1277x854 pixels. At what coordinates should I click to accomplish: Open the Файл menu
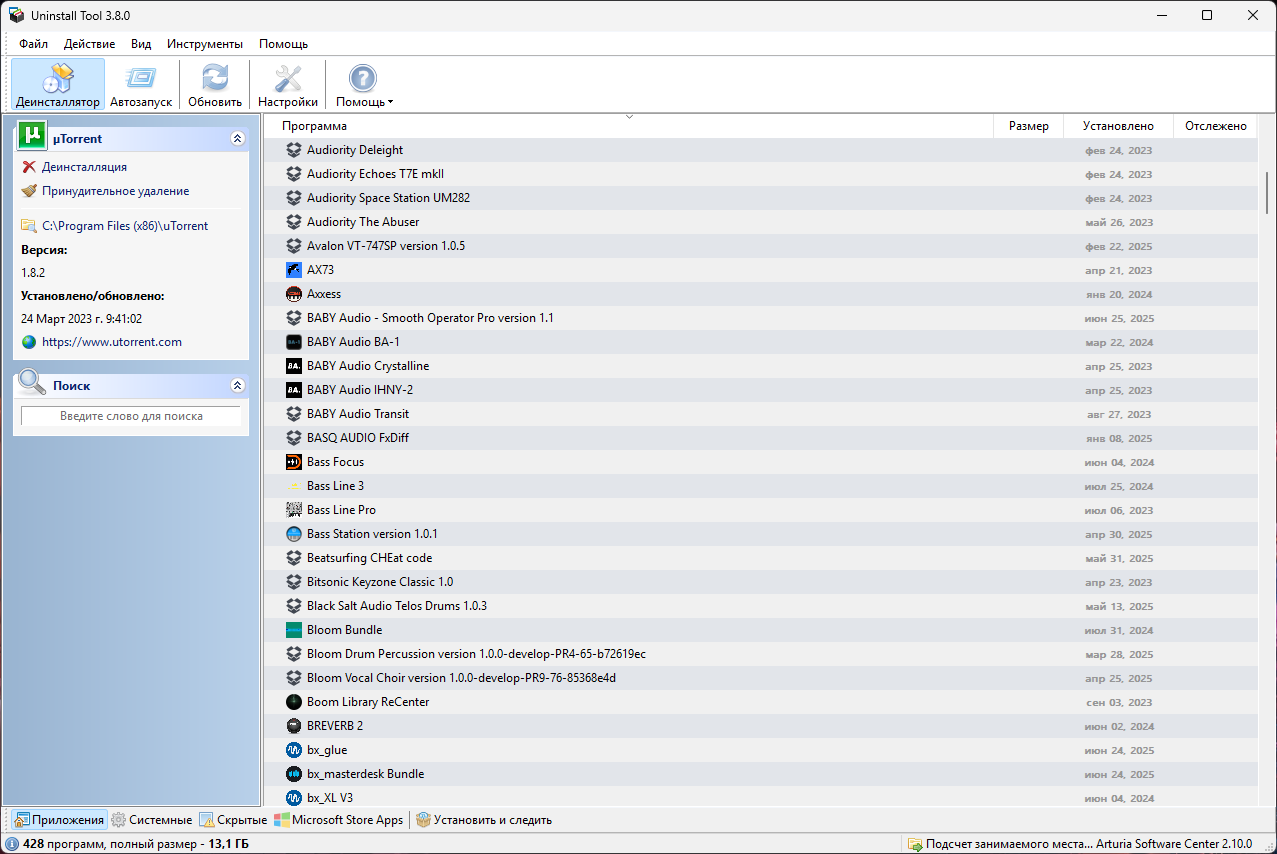tap(33, 44)
